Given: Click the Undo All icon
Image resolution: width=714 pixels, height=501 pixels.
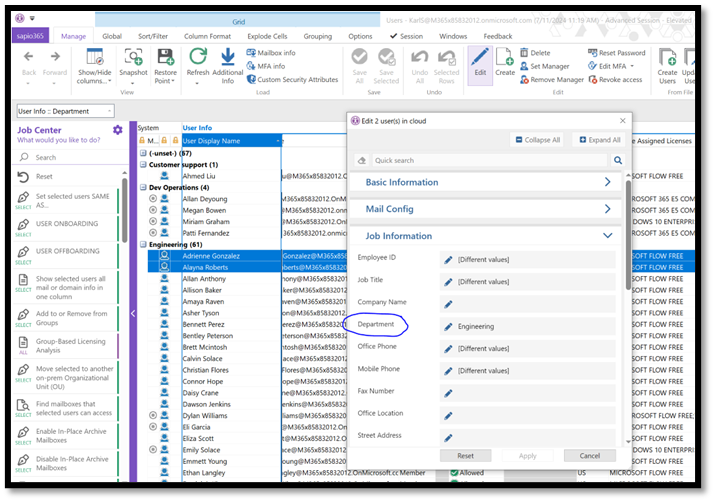Looking at the screenshot, I should (419, 57).
